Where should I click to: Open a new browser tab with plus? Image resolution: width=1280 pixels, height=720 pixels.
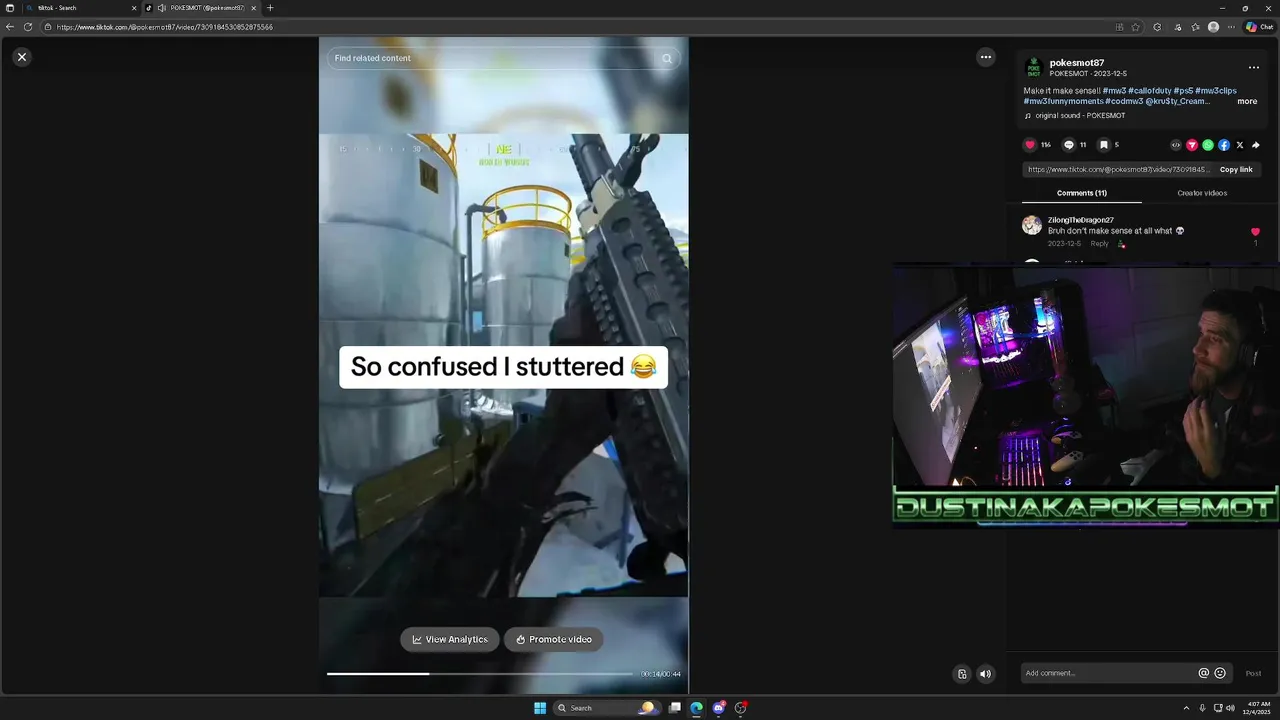click(270, 8)
